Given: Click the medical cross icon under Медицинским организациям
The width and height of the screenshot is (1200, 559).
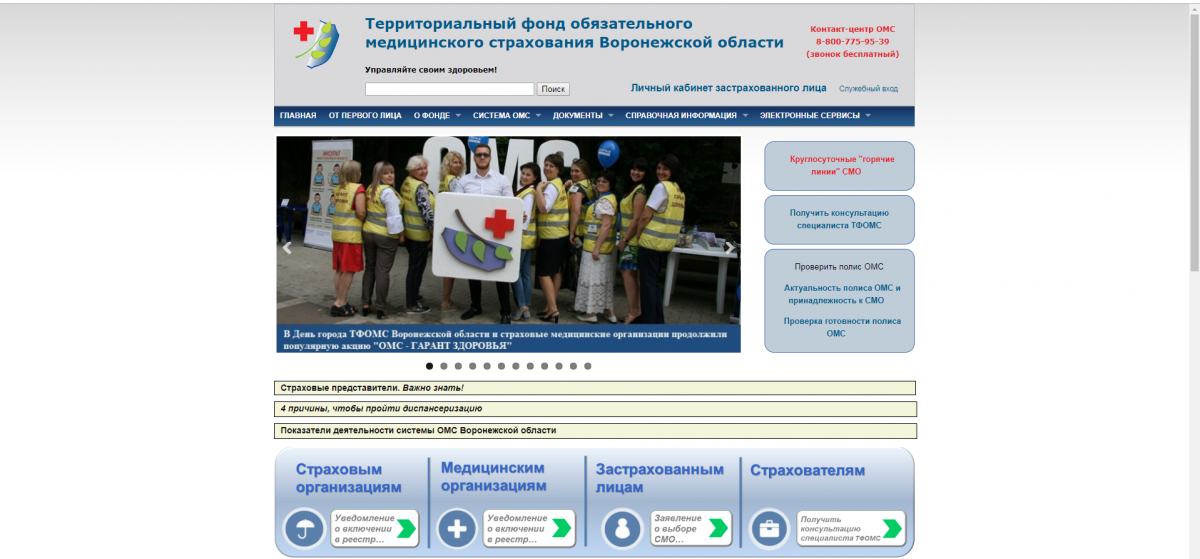Looking at the screenshot, I should point(457,528).
